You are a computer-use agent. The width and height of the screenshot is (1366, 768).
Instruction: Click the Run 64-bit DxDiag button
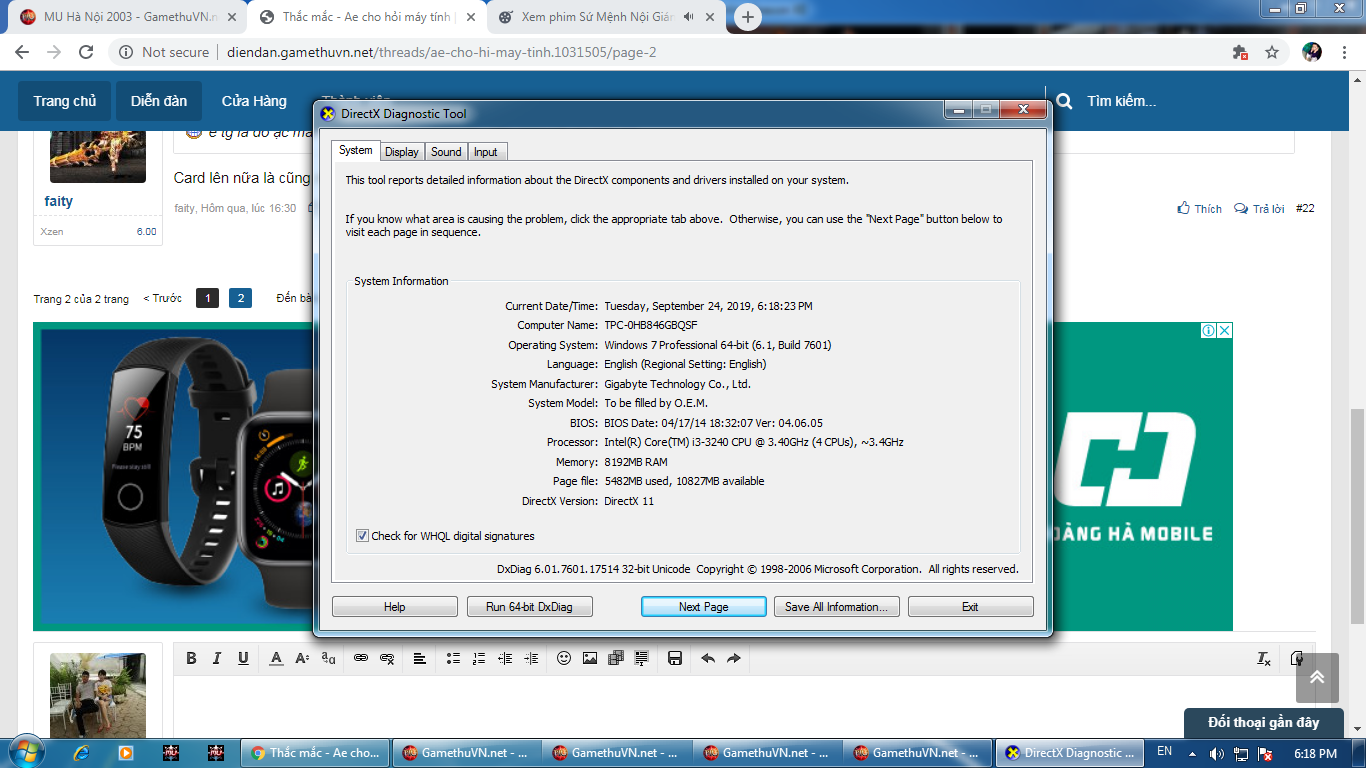[529, 607]
